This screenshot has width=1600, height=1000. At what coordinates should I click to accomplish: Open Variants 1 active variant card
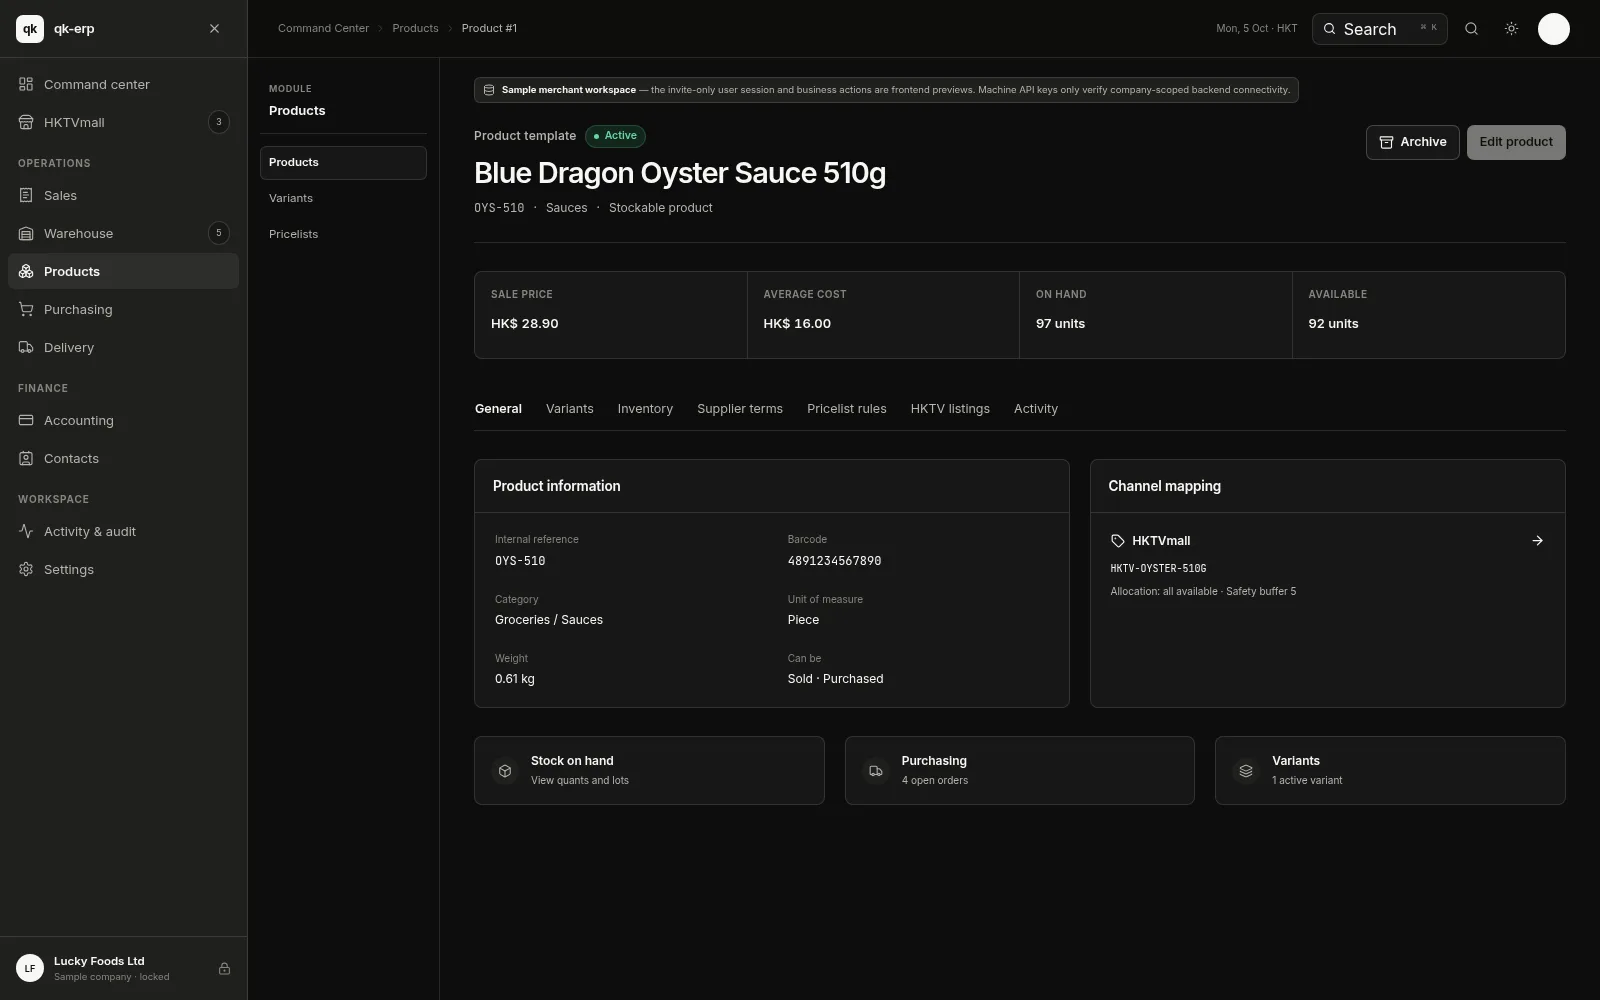(x=1390, y=770)
